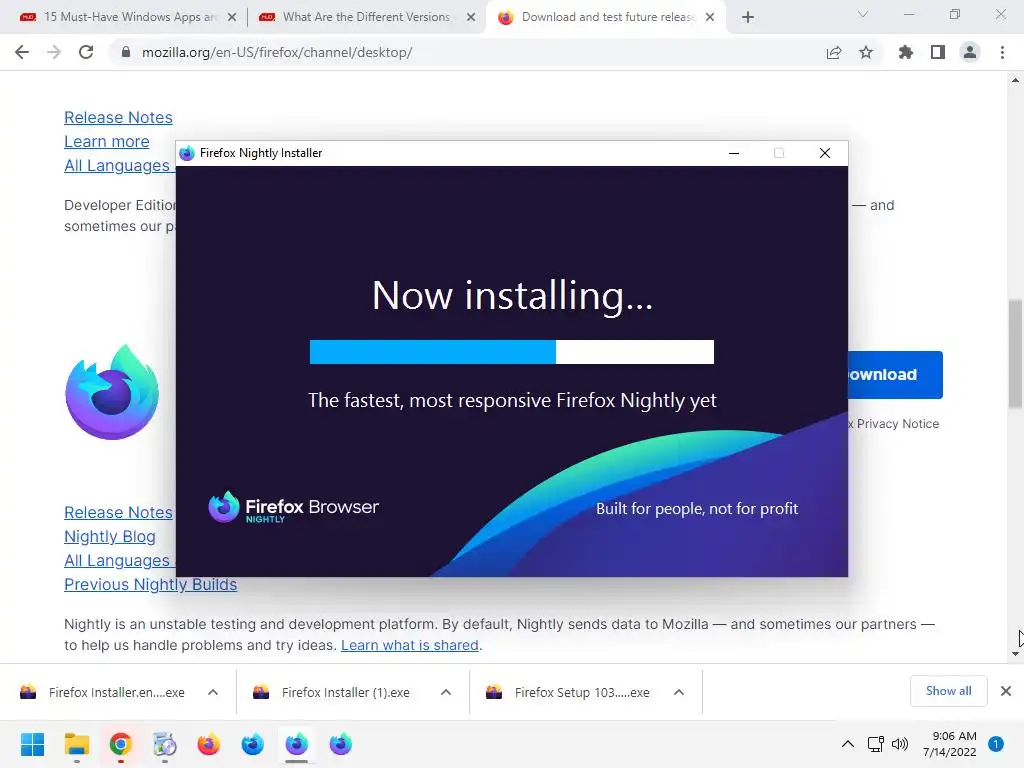Viewport: 1024px width, 768px height.
Task: Click the blue Download button on the page
Action: [x=895, y=375]
